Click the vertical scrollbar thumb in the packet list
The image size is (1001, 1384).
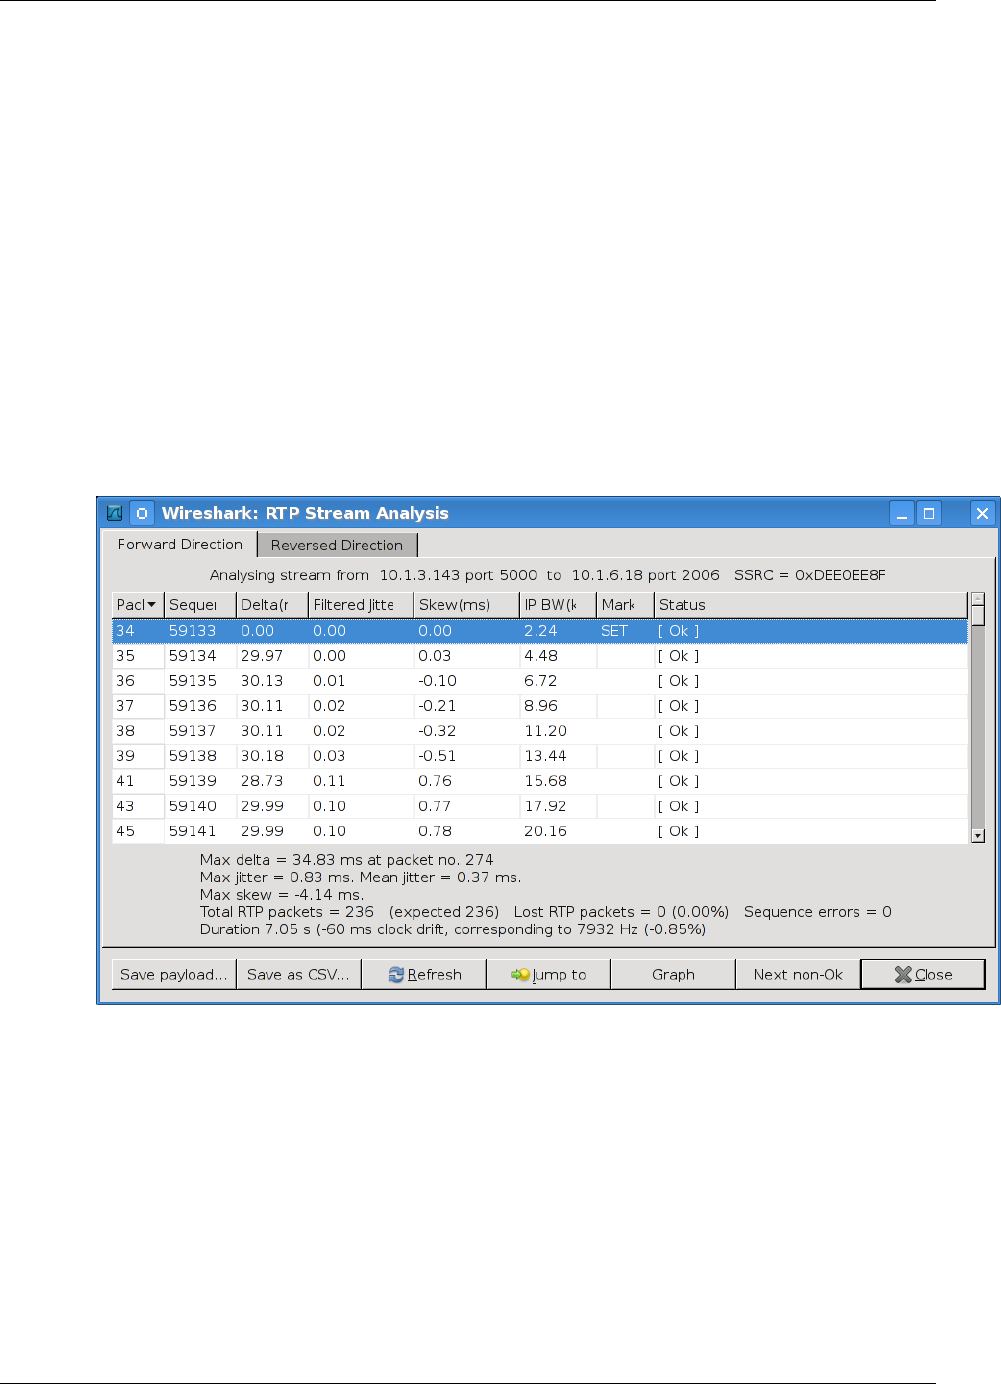point(978,616)
